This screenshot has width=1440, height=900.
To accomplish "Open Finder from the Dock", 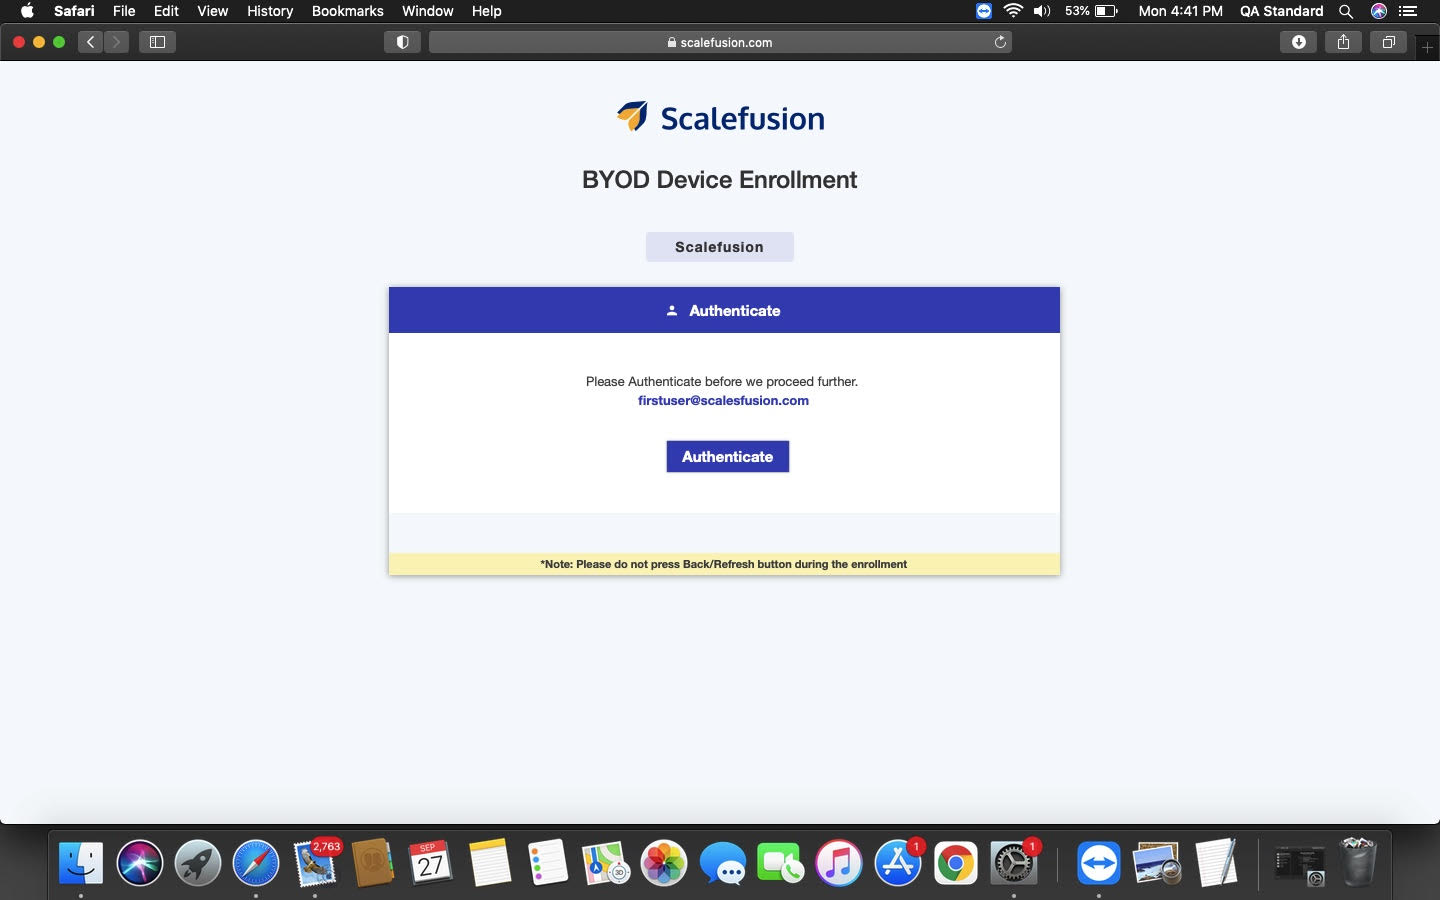I will [x=81, y=863].
